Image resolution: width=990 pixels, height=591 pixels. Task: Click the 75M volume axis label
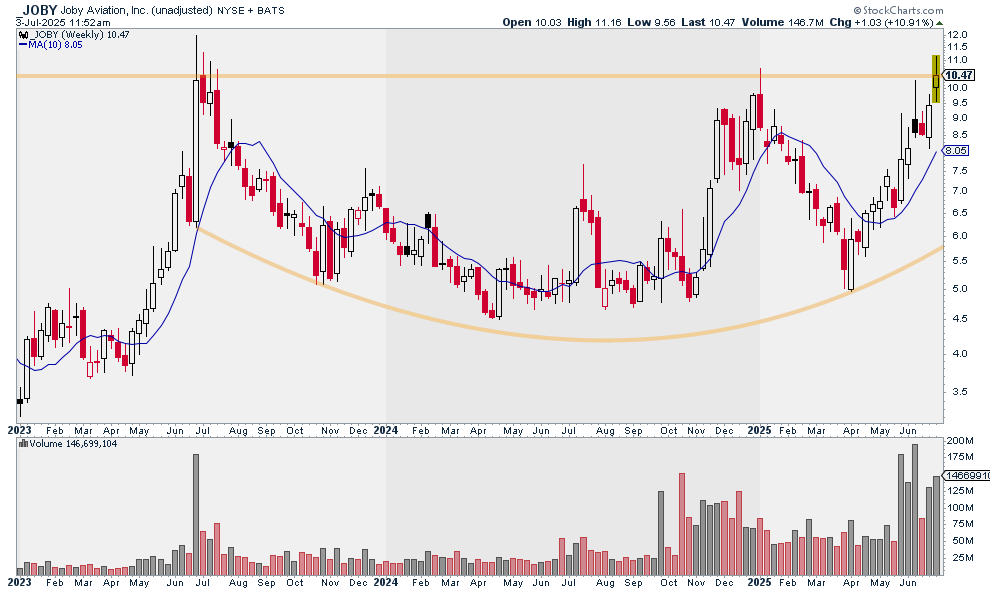(x=963, y=523)
